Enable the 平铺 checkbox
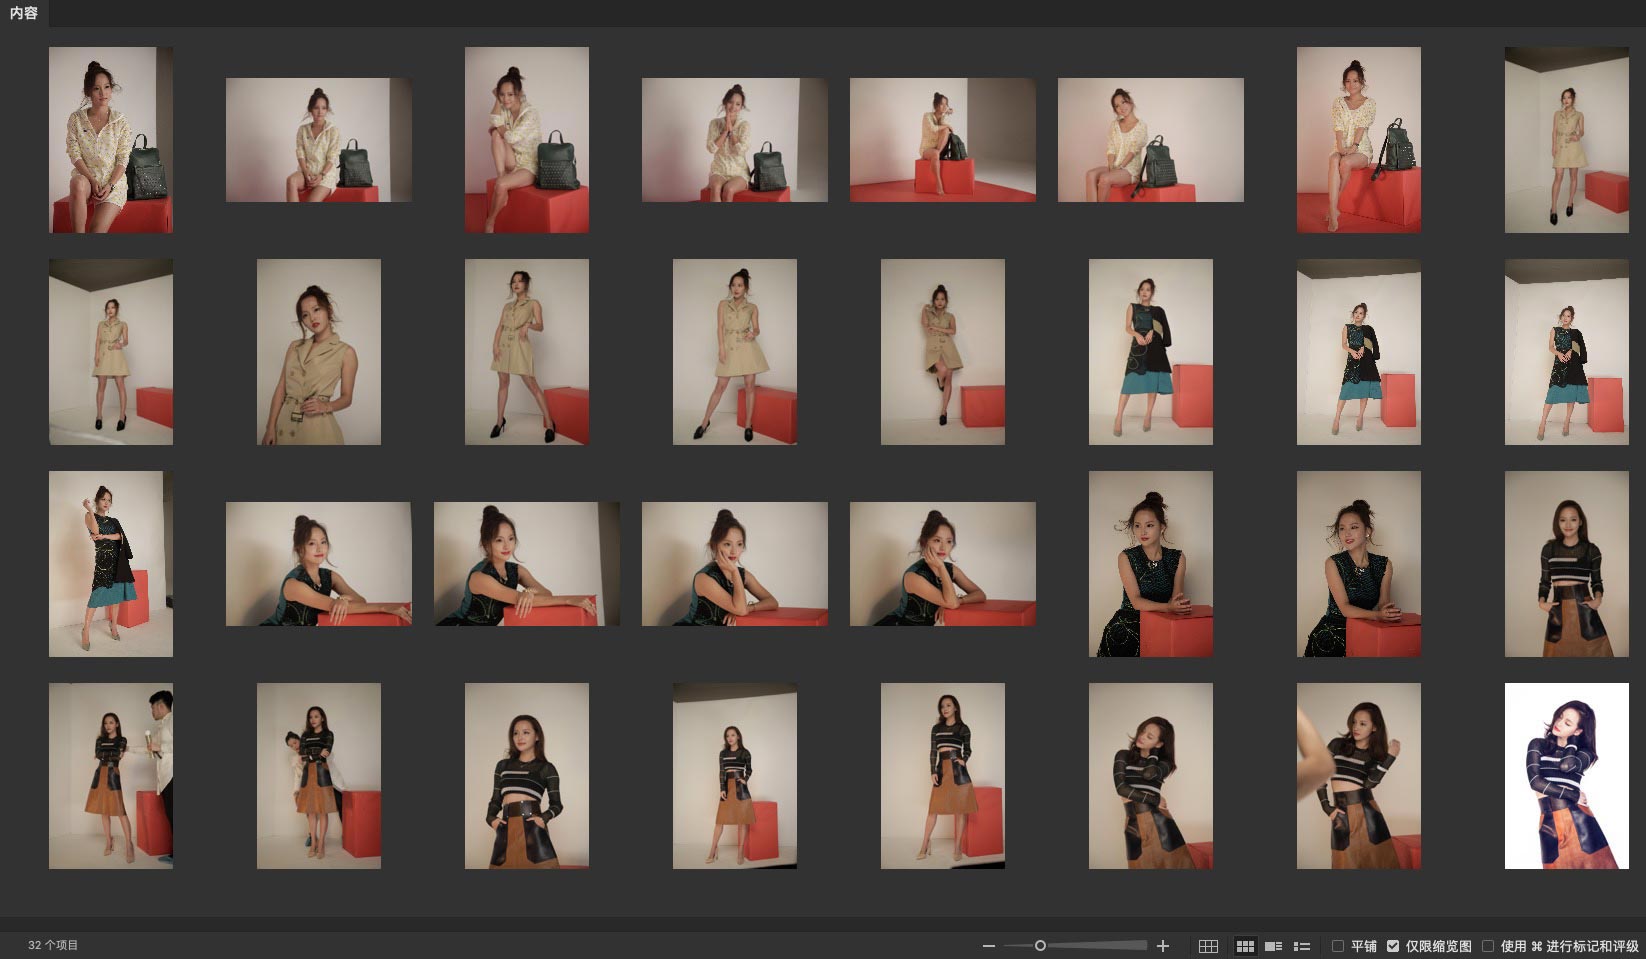 pos(1337,946)
